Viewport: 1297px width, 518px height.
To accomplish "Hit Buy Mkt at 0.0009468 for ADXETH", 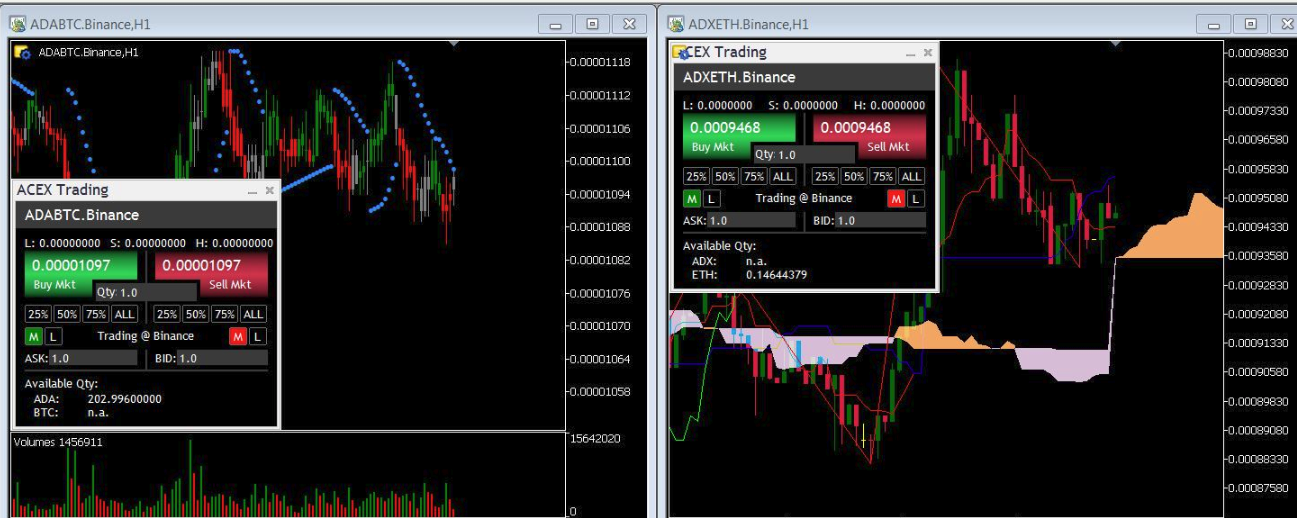I will (739, 135).
